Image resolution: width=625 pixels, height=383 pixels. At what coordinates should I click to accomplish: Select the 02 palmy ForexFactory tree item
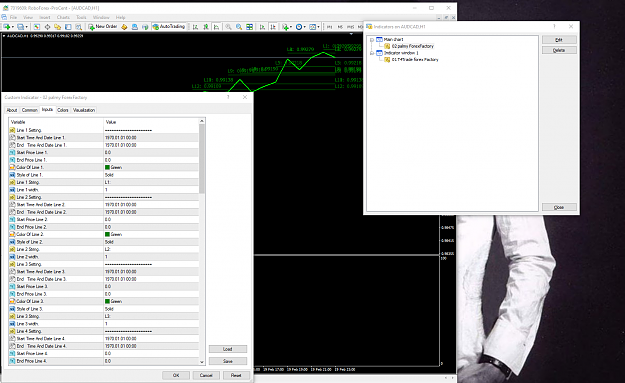click(413, 46)
